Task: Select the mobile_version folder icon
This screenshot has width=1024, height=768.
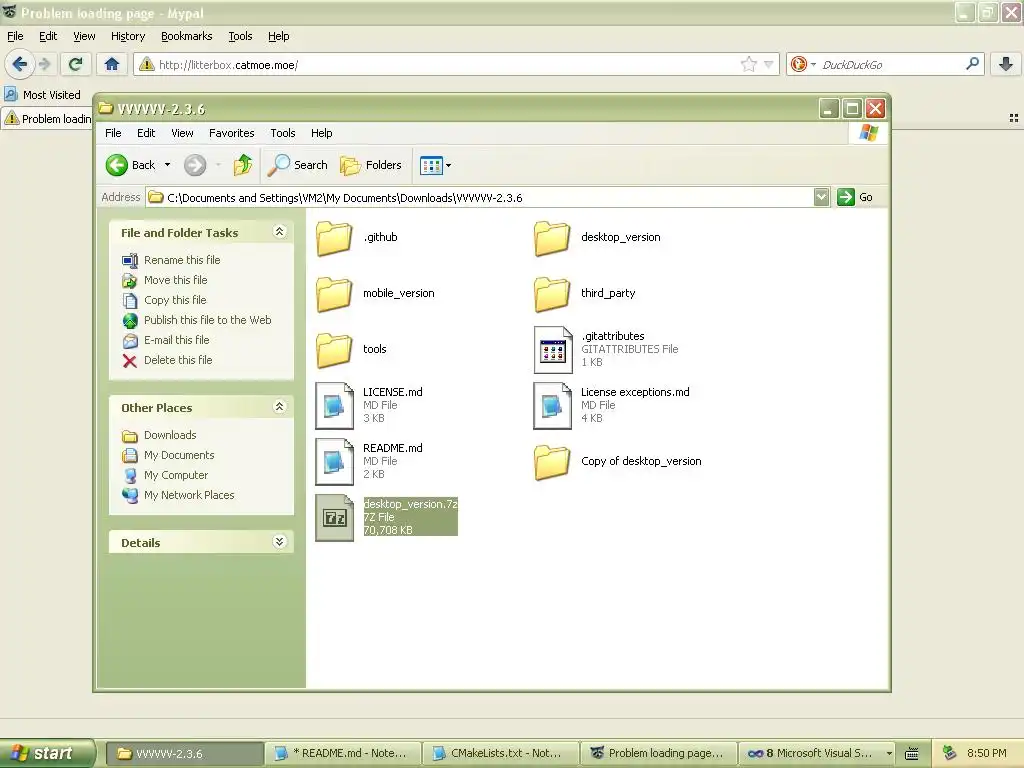Action: click(334, 294)
